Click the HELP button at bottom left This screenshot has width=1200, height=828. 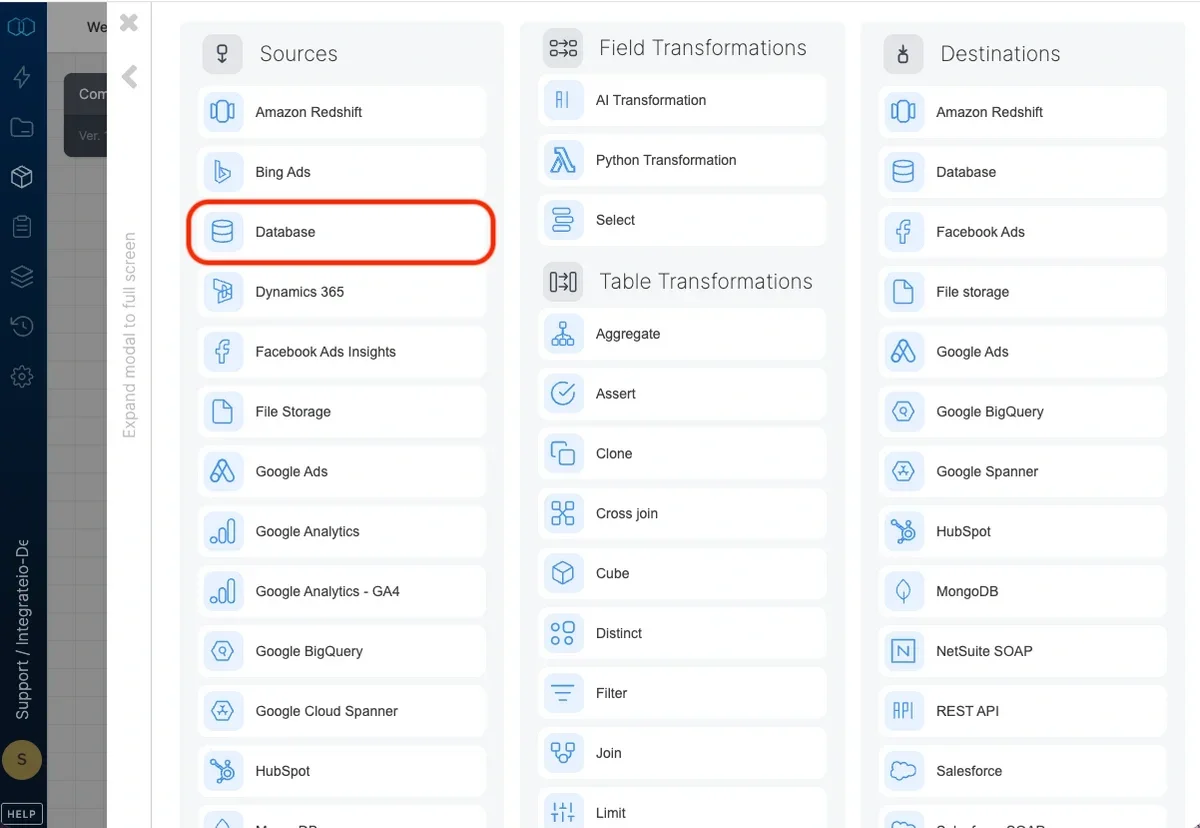(x=22, y=813)
